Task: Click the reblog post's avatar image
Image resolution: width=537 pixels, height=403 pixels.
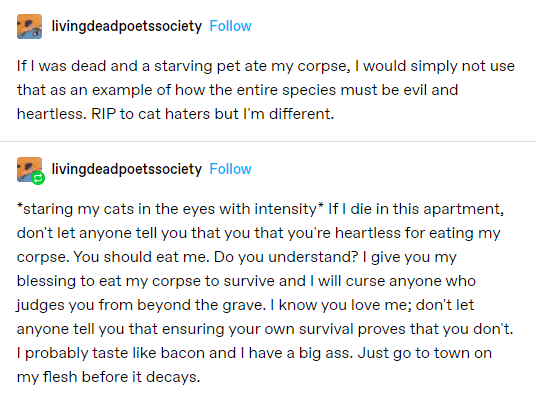Action: (29, 169)
